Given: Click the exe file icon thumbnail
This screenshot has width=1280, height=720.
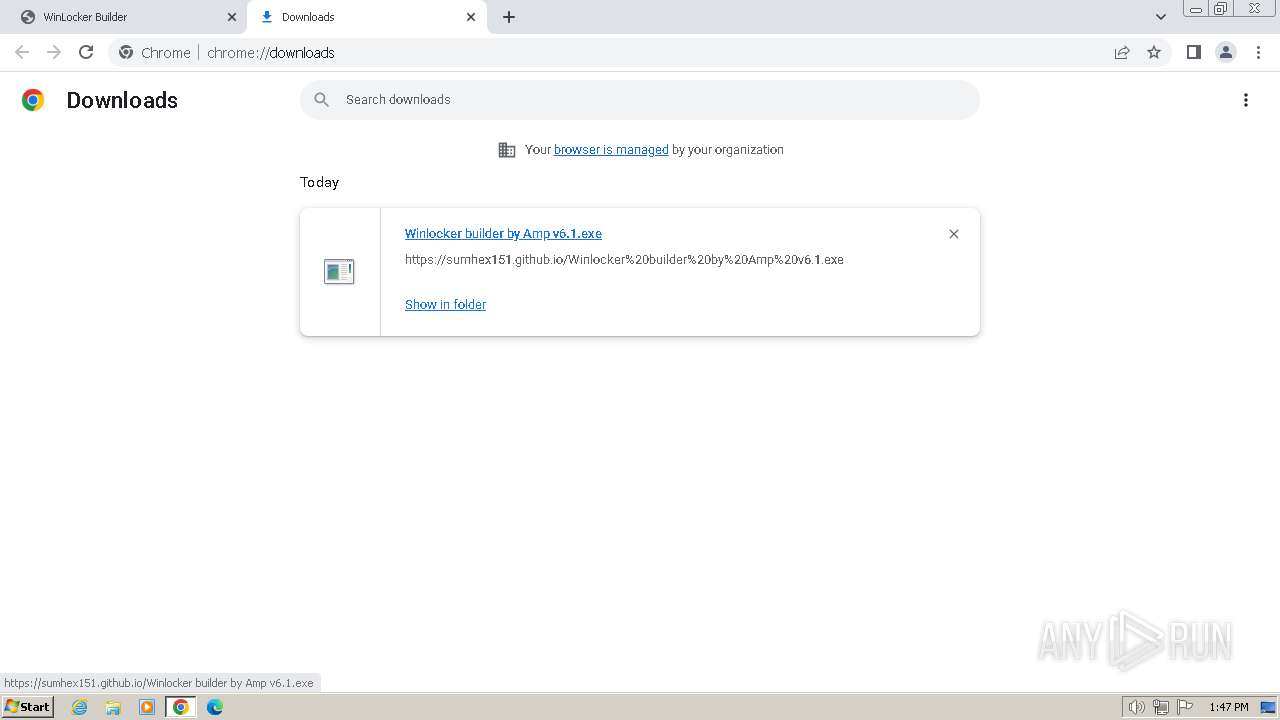Looking at the screenshot, I should coord(339,271).
